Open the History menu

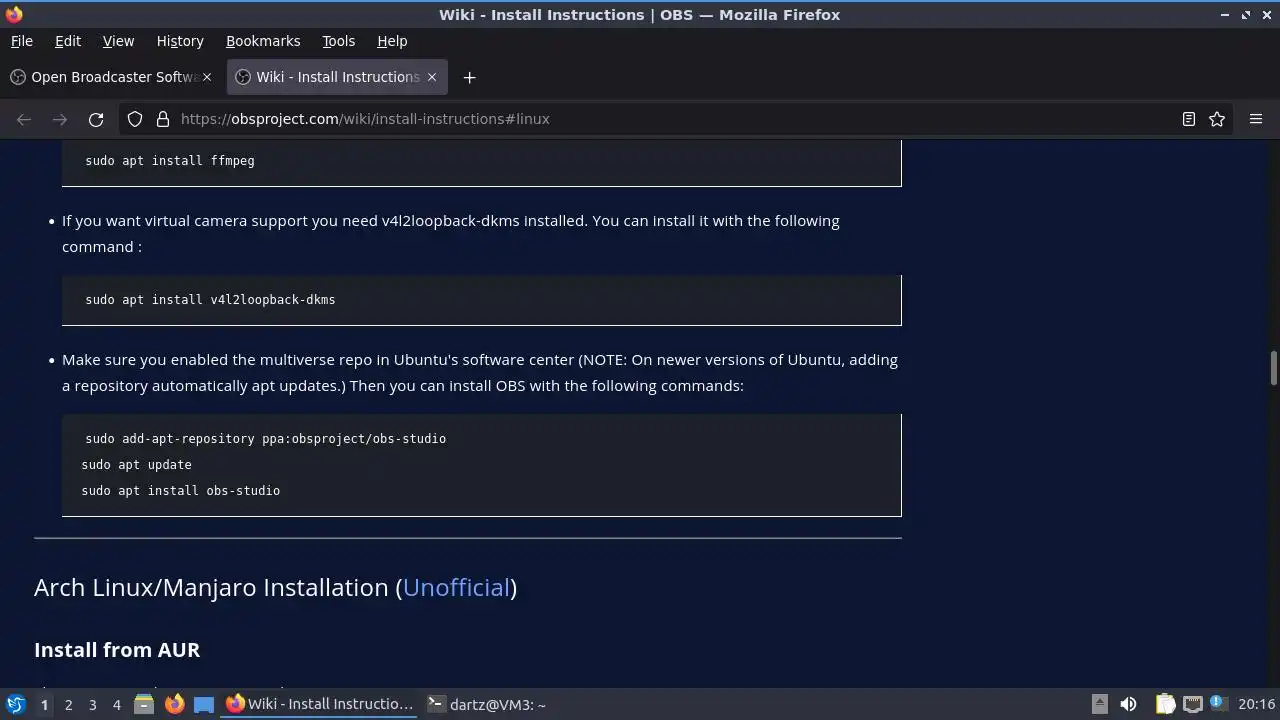click(x=180, y=41)
